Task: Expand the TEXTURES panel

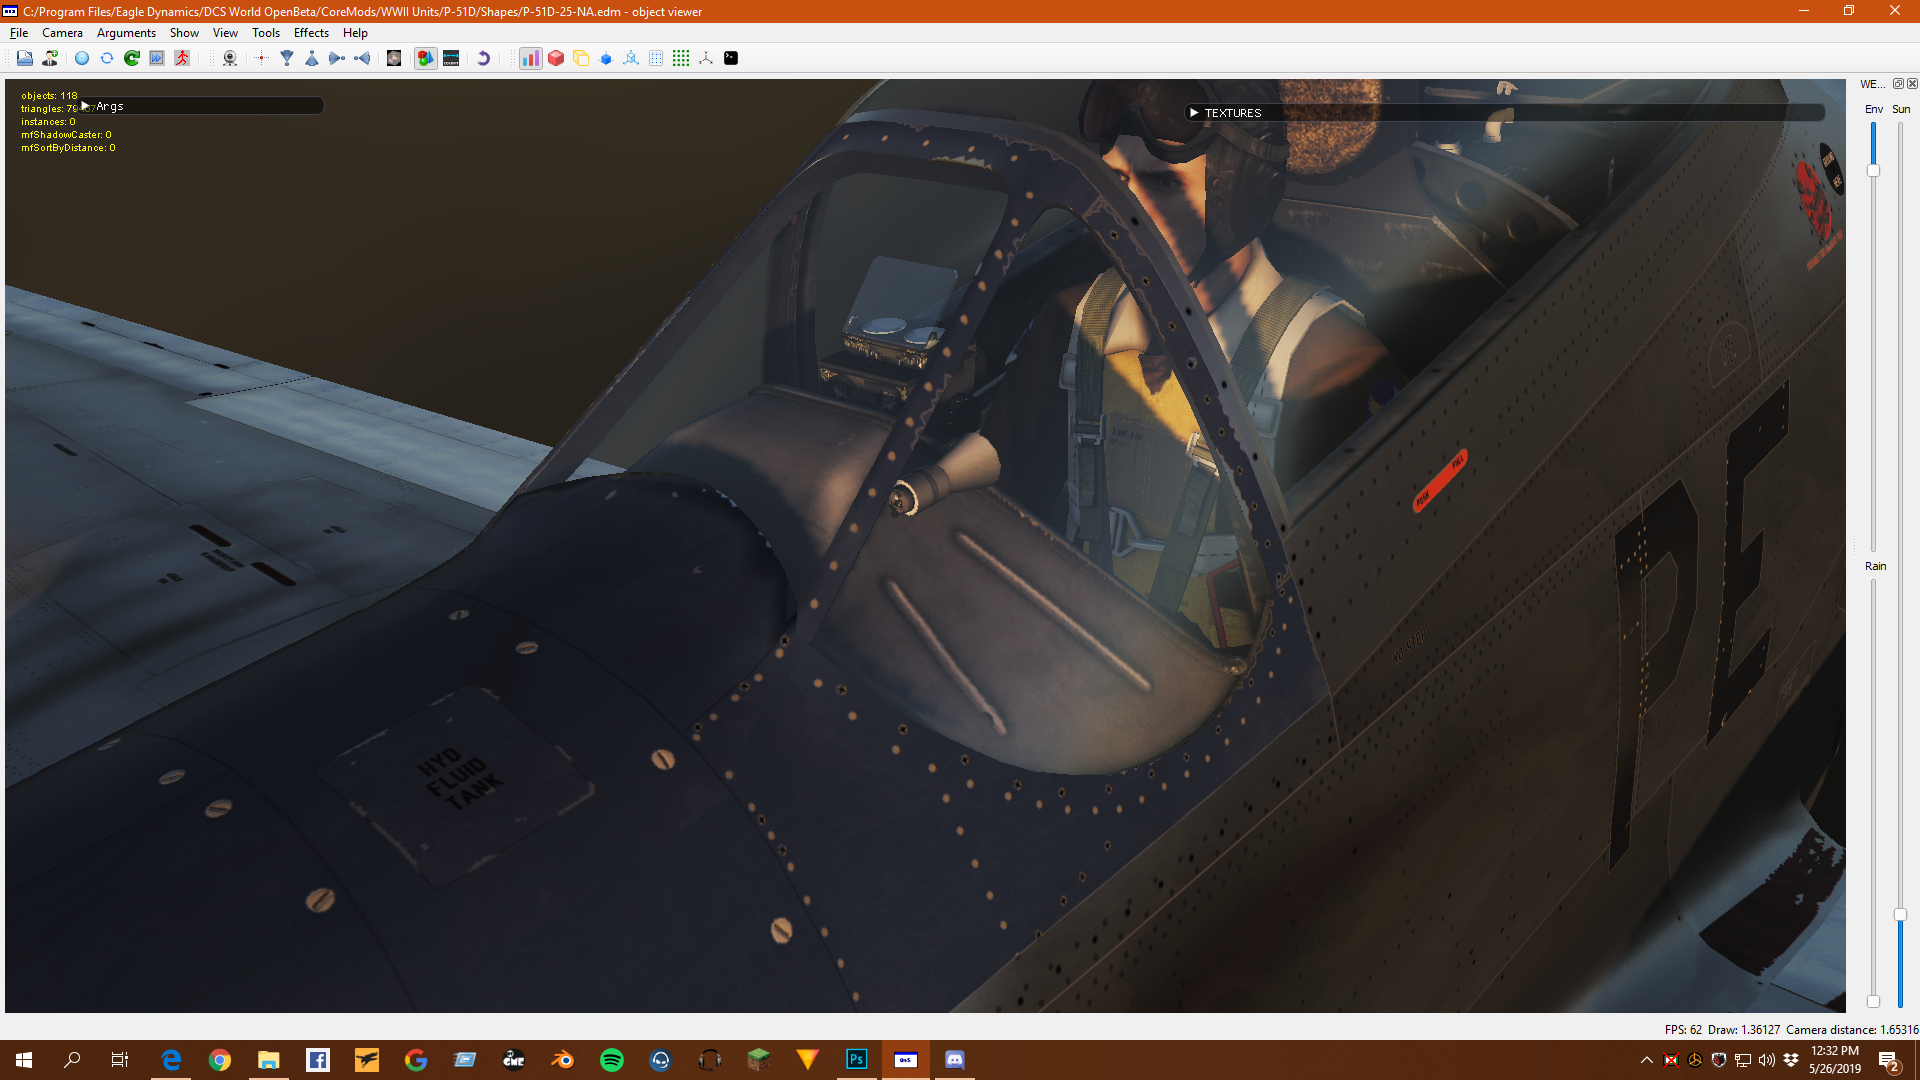Action: click(x=1194, y=113)
